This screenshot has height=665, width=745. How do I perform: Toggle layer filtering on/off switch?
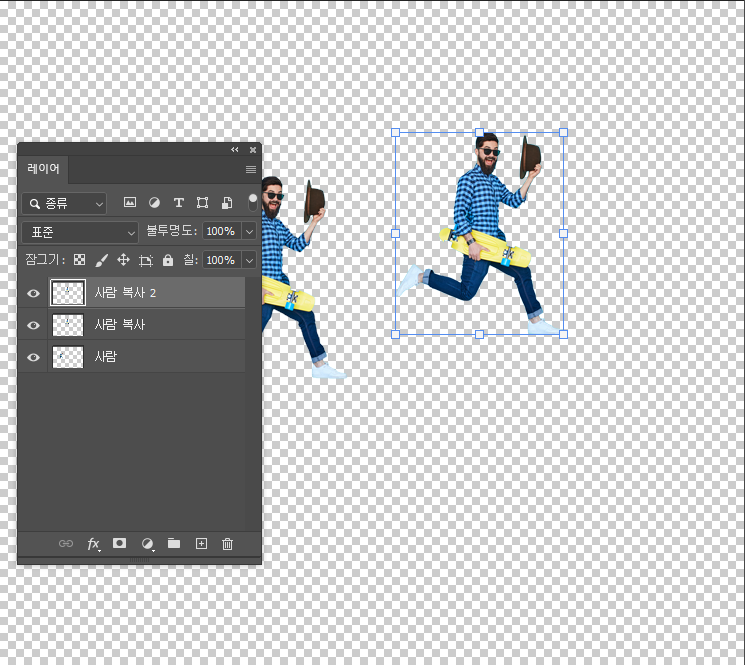pos(253,202)
